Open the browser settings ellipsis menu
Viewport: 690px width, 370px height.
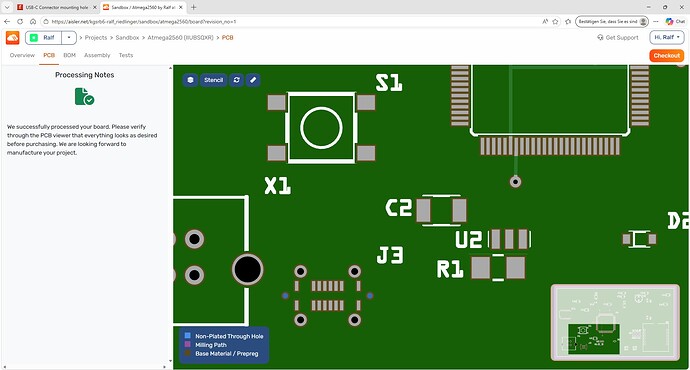[656, 21]
